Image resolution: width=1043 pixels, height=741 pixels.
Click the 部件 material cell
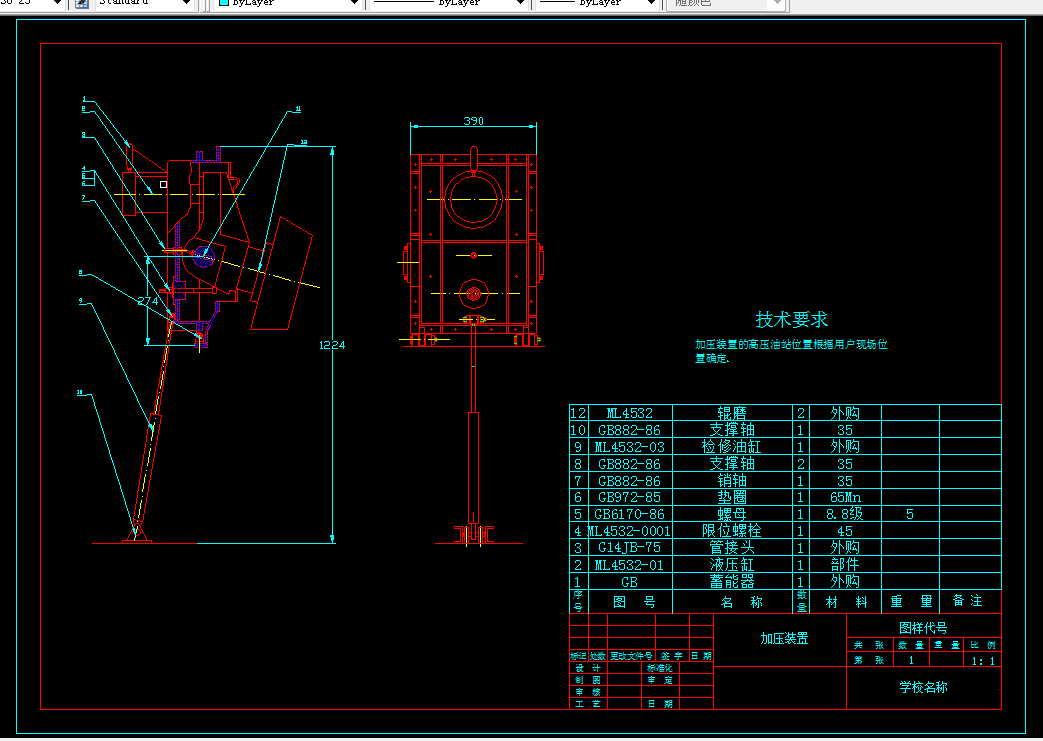845,565
